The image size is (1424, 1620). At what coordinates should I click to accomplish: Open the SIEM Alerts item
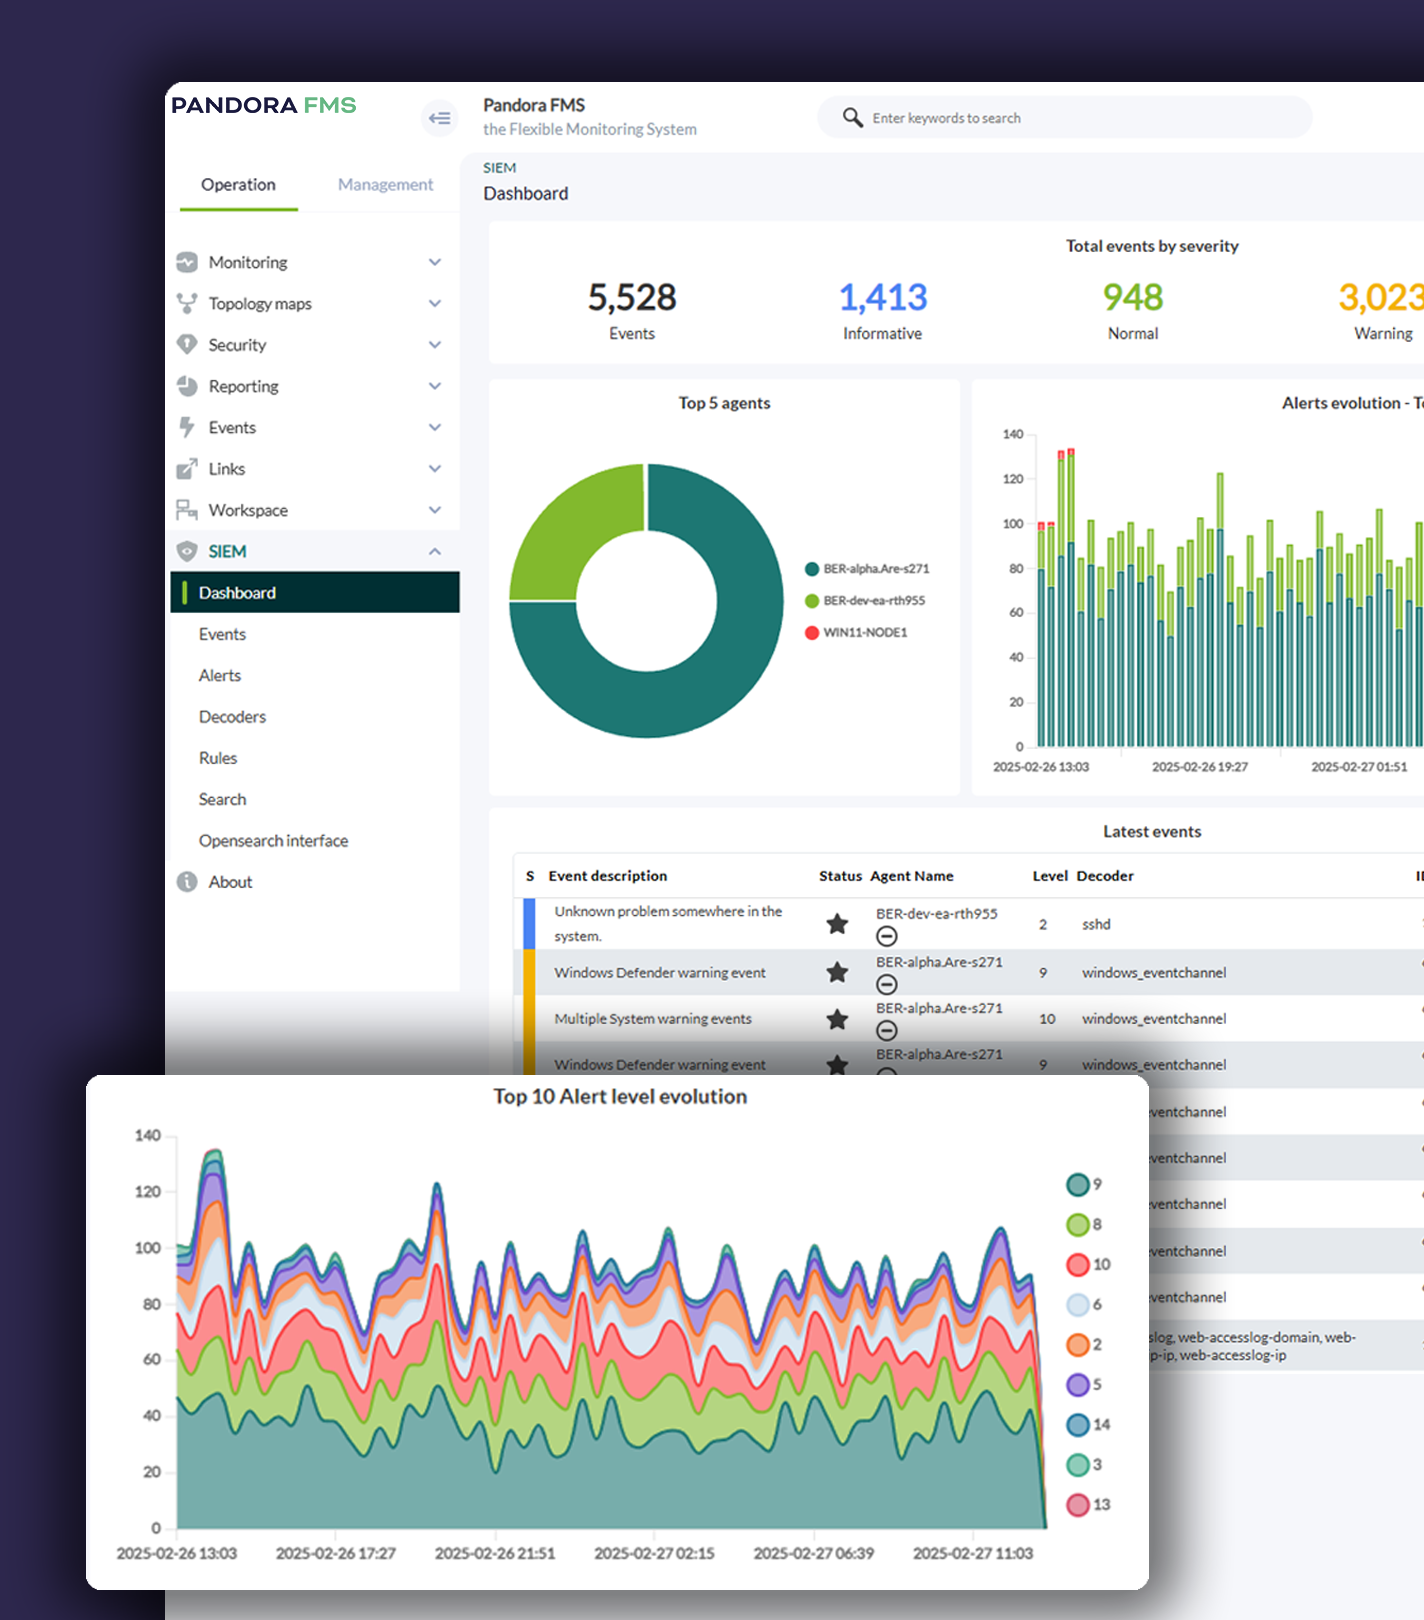[x=220, y=675]
